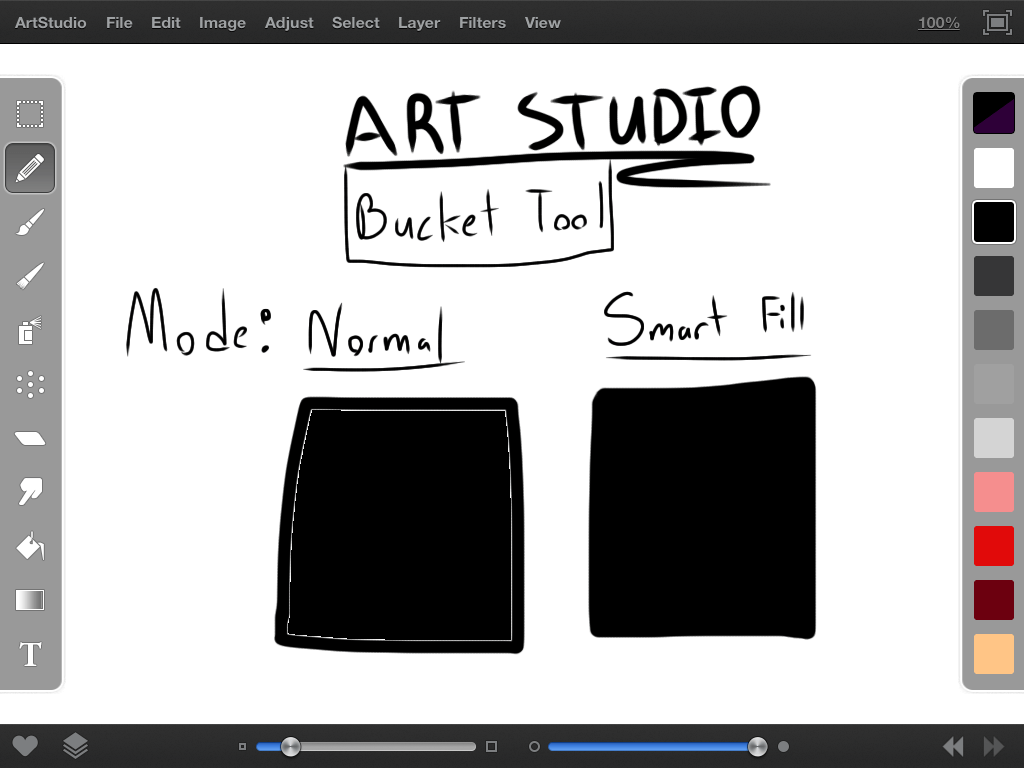Pick the bright red swatch
This screenshot has height=768, width=1024.
[993, 546]
